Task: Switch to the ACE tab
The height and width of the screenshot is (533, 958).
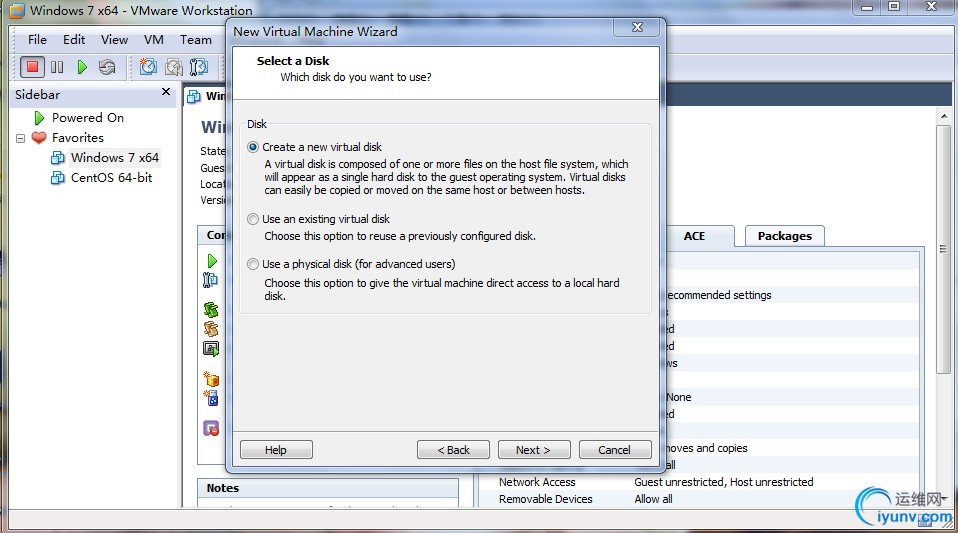Action: click(x=698, y=236)
